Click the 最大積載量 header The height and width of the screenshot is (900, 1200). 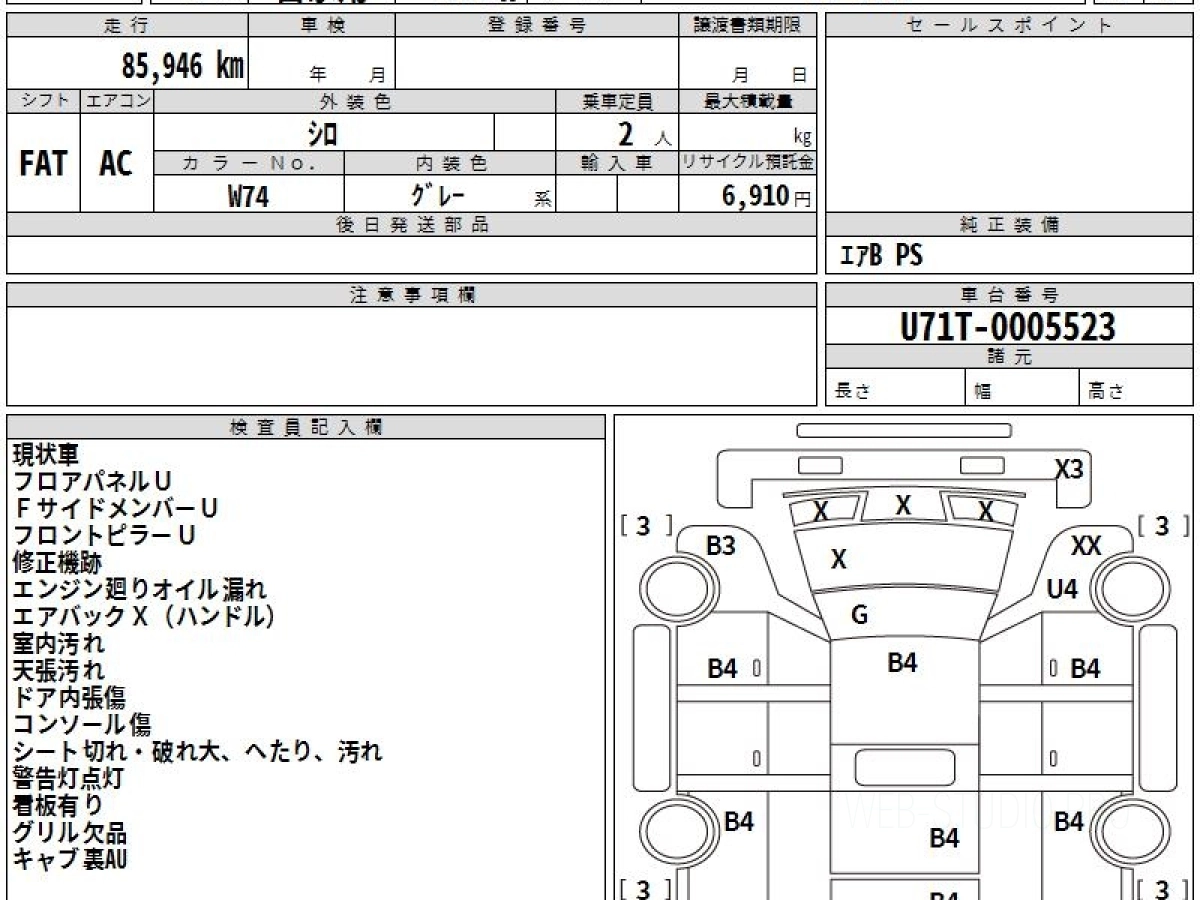point(747,101)
